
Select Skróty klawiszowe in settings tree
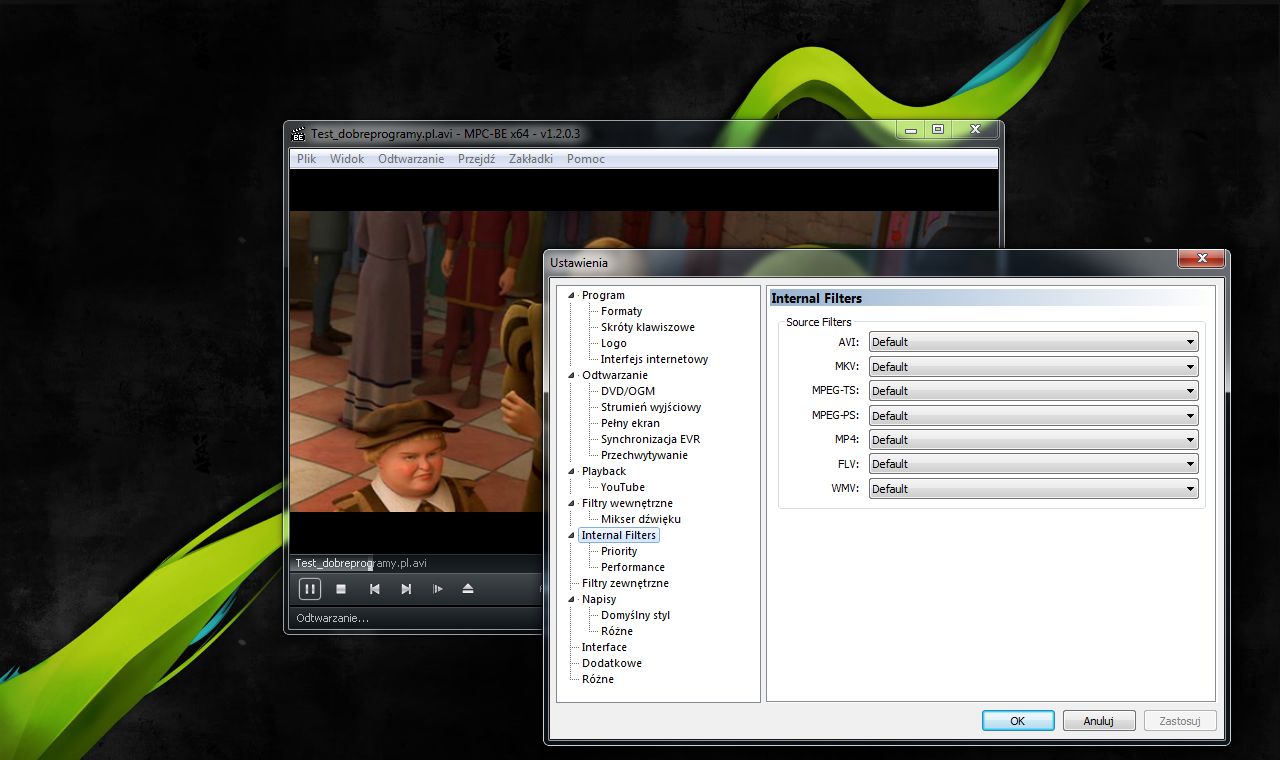(647, 327)
